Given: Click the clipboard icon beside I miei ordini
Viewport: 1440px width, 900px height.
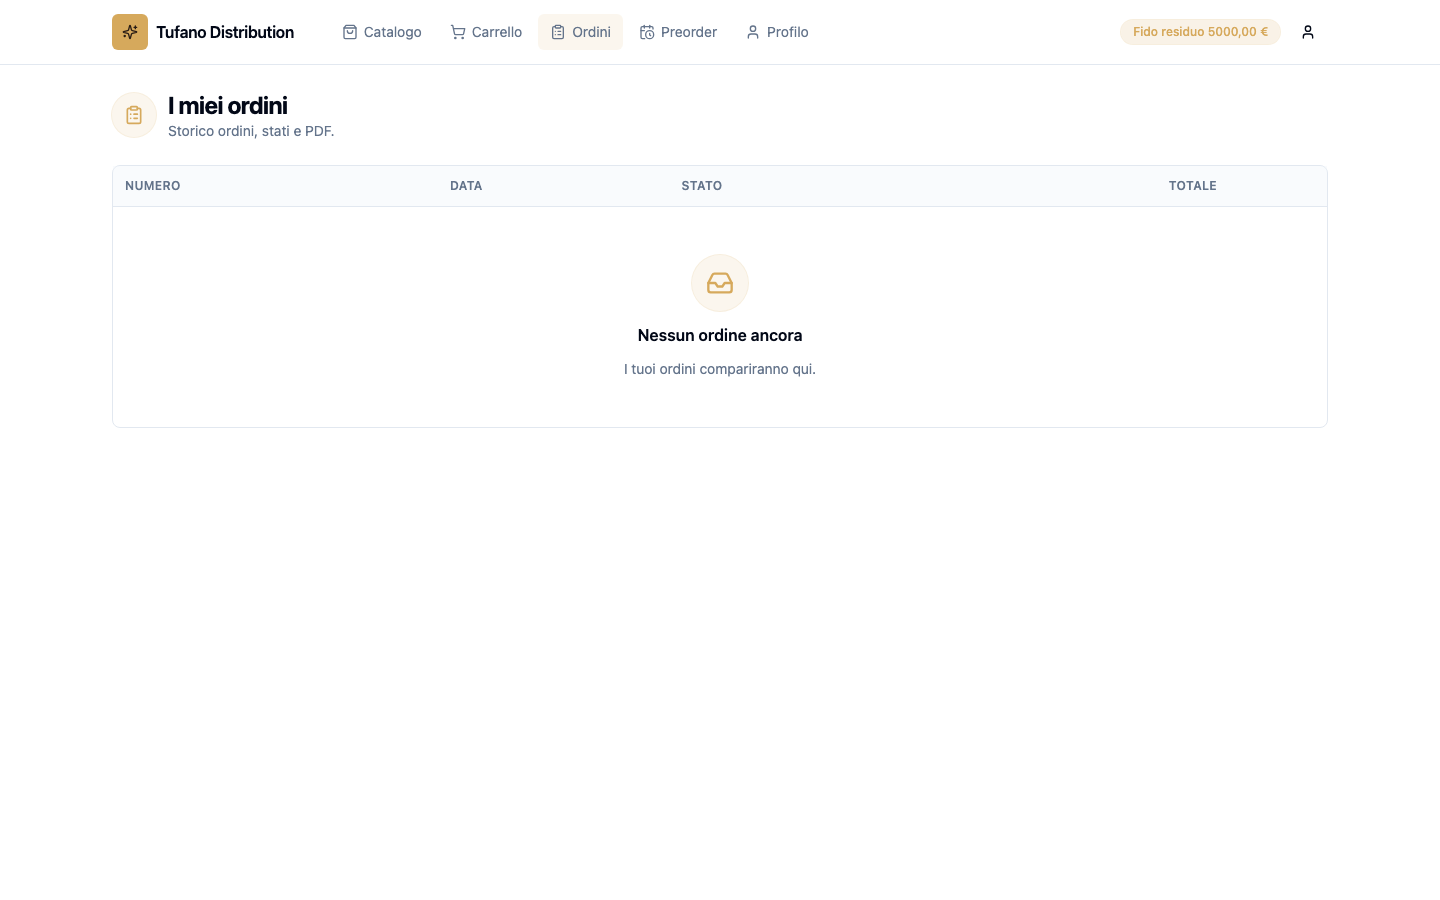Looking at the screenshot, I should point(134,115).
